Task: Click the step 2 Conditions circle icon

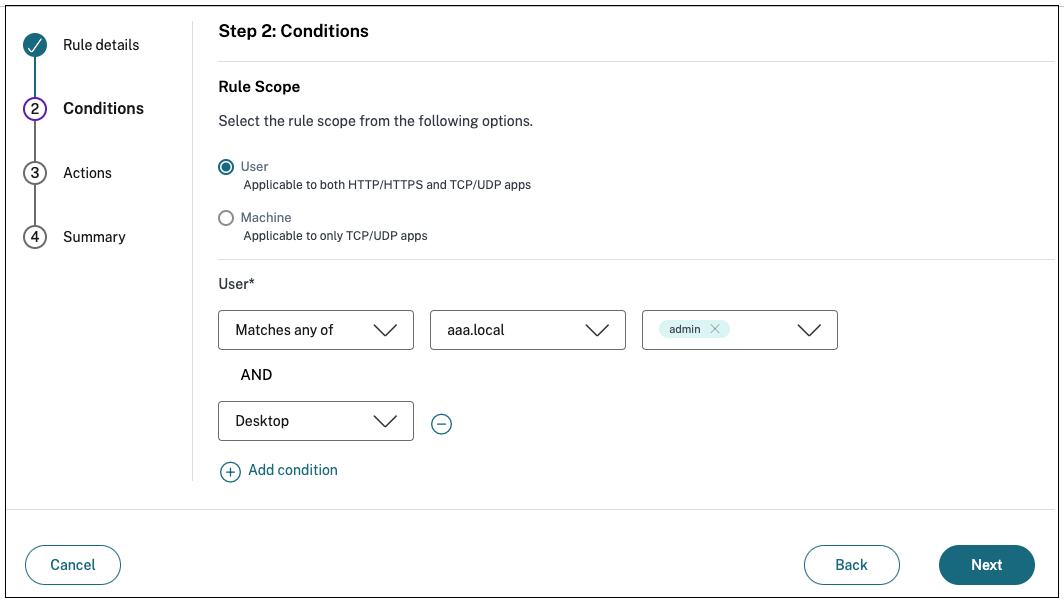Action: [35, 109]
